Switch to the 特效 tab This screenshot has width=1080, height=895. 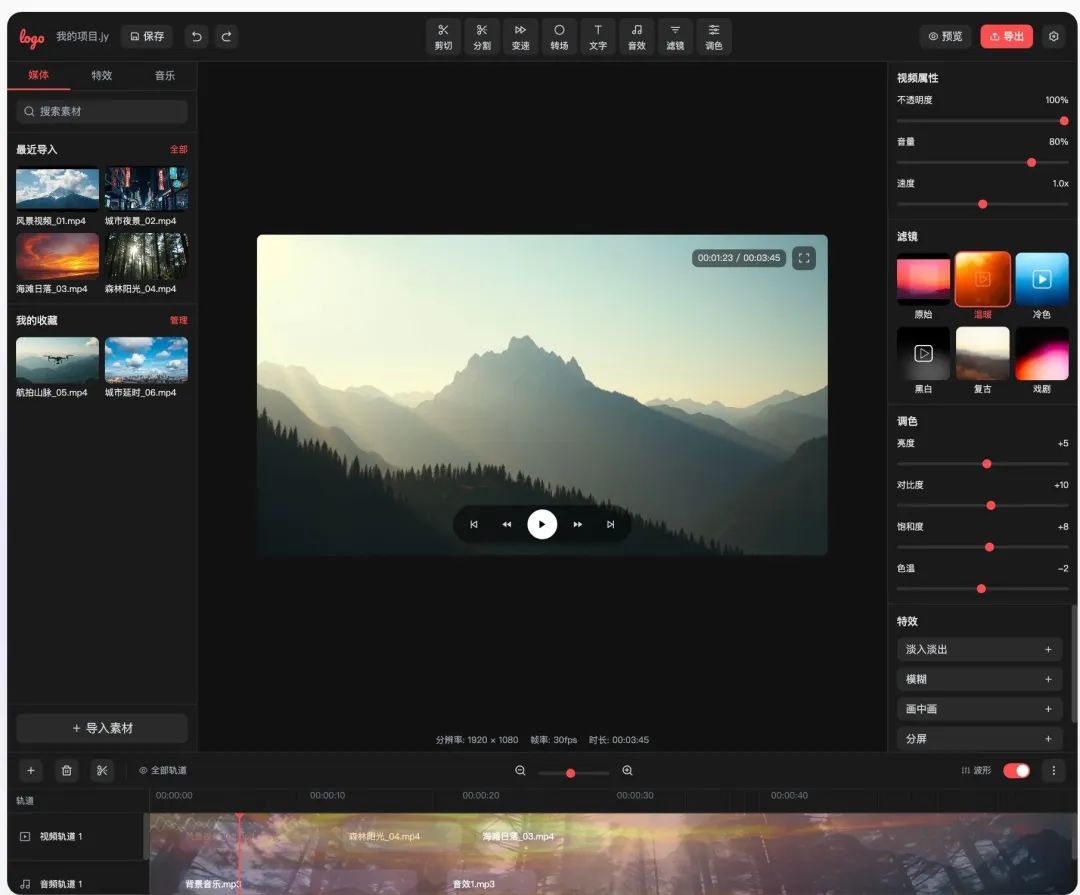click(x=102, y=76)
